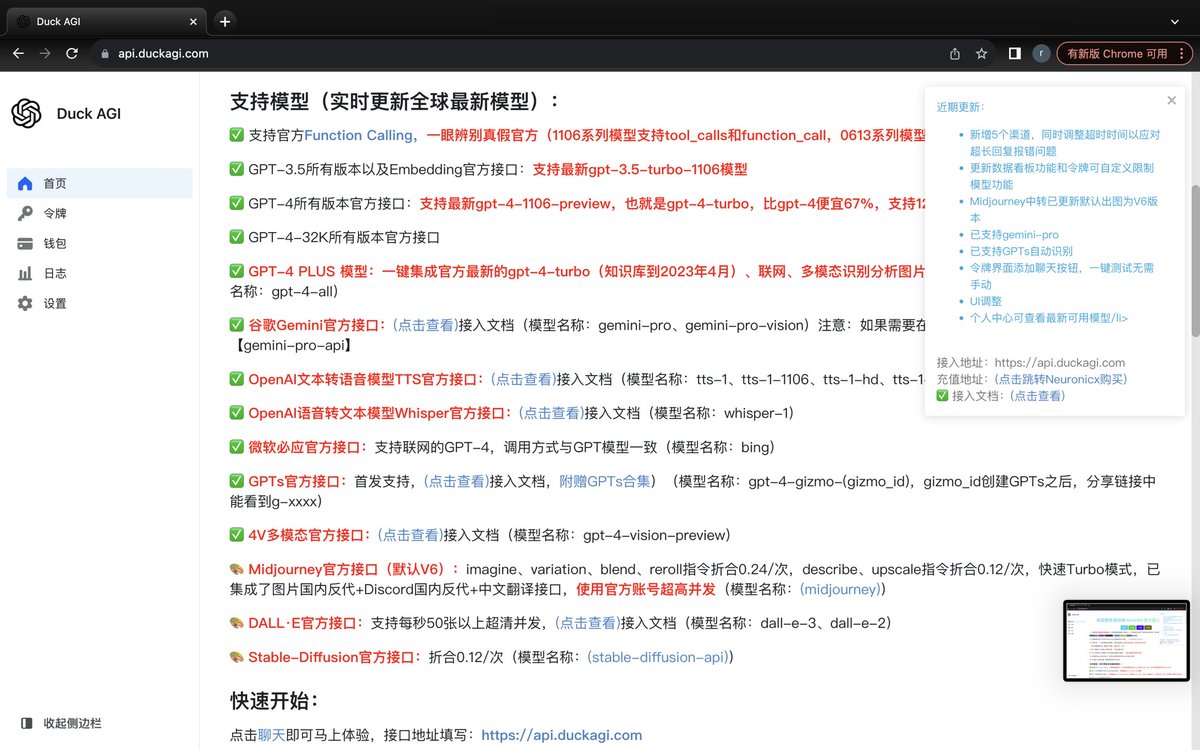Toggle the Chrome side panel icon
Screen dimensions: 1200x750
pos(1015,54)
